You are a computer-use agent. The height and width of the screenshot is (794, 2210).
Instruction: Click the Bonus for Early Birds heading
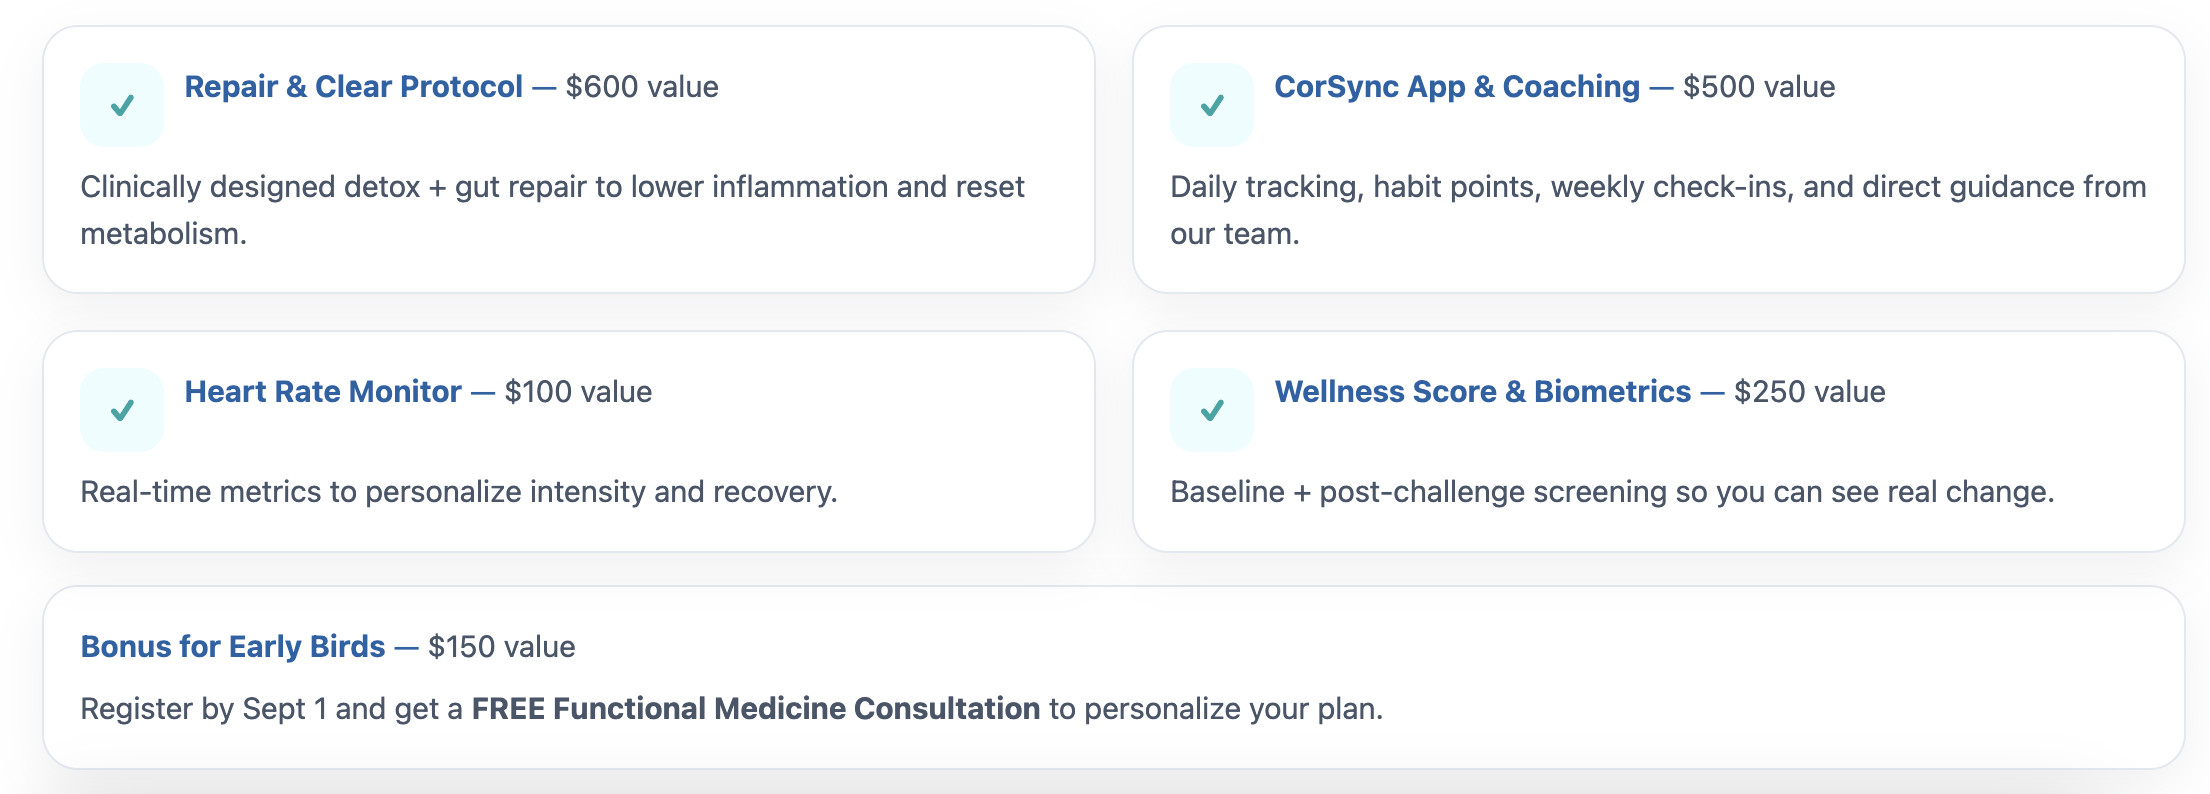pos(233,647)
